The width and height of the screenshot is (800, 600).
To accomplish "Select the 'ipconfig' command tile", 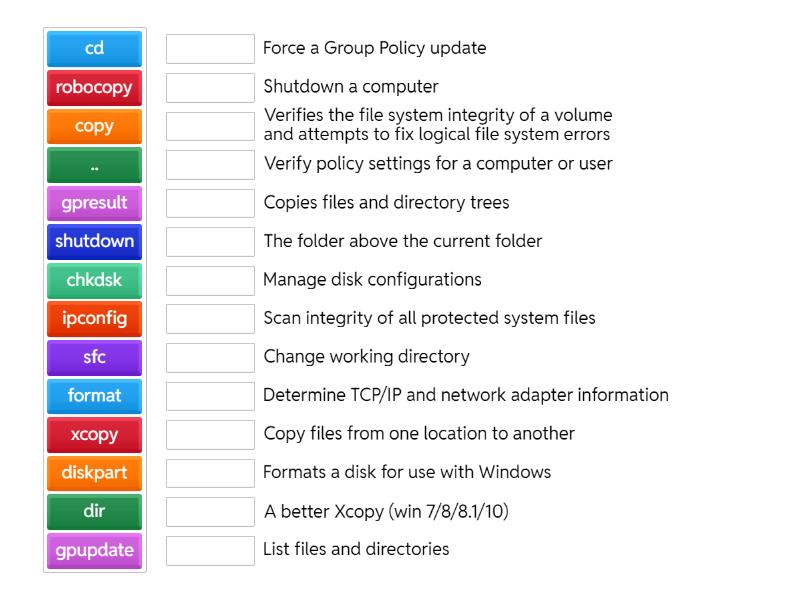I will pos(94,319).
